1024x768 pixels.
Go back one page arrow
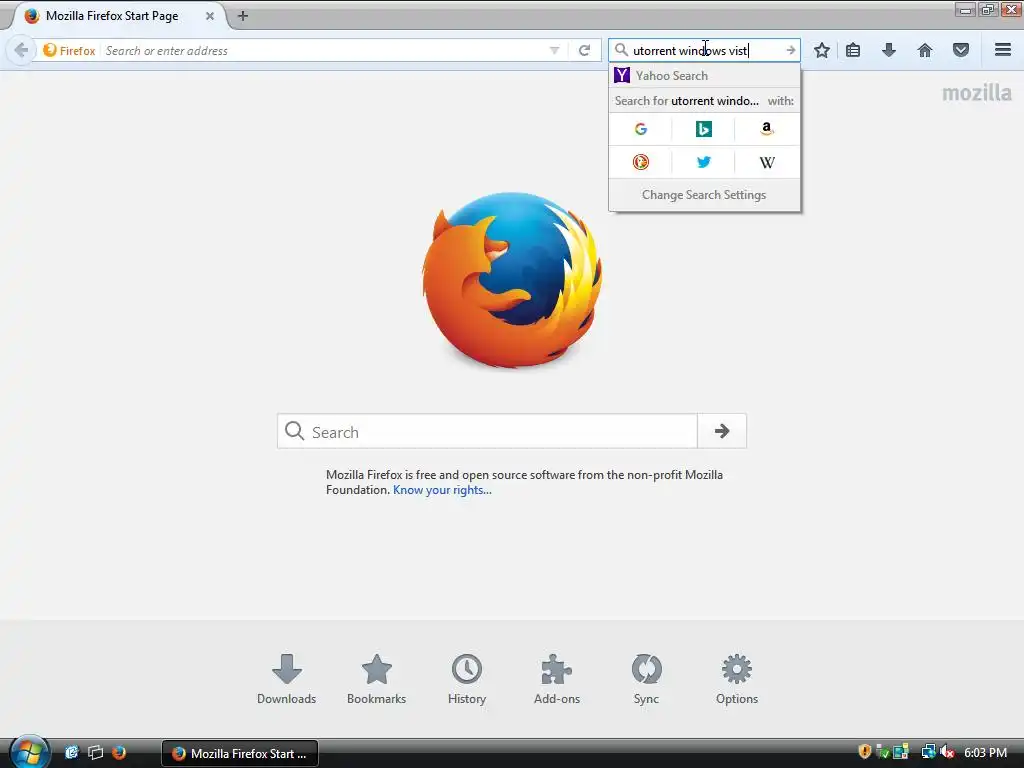click(x=21, y=50)
